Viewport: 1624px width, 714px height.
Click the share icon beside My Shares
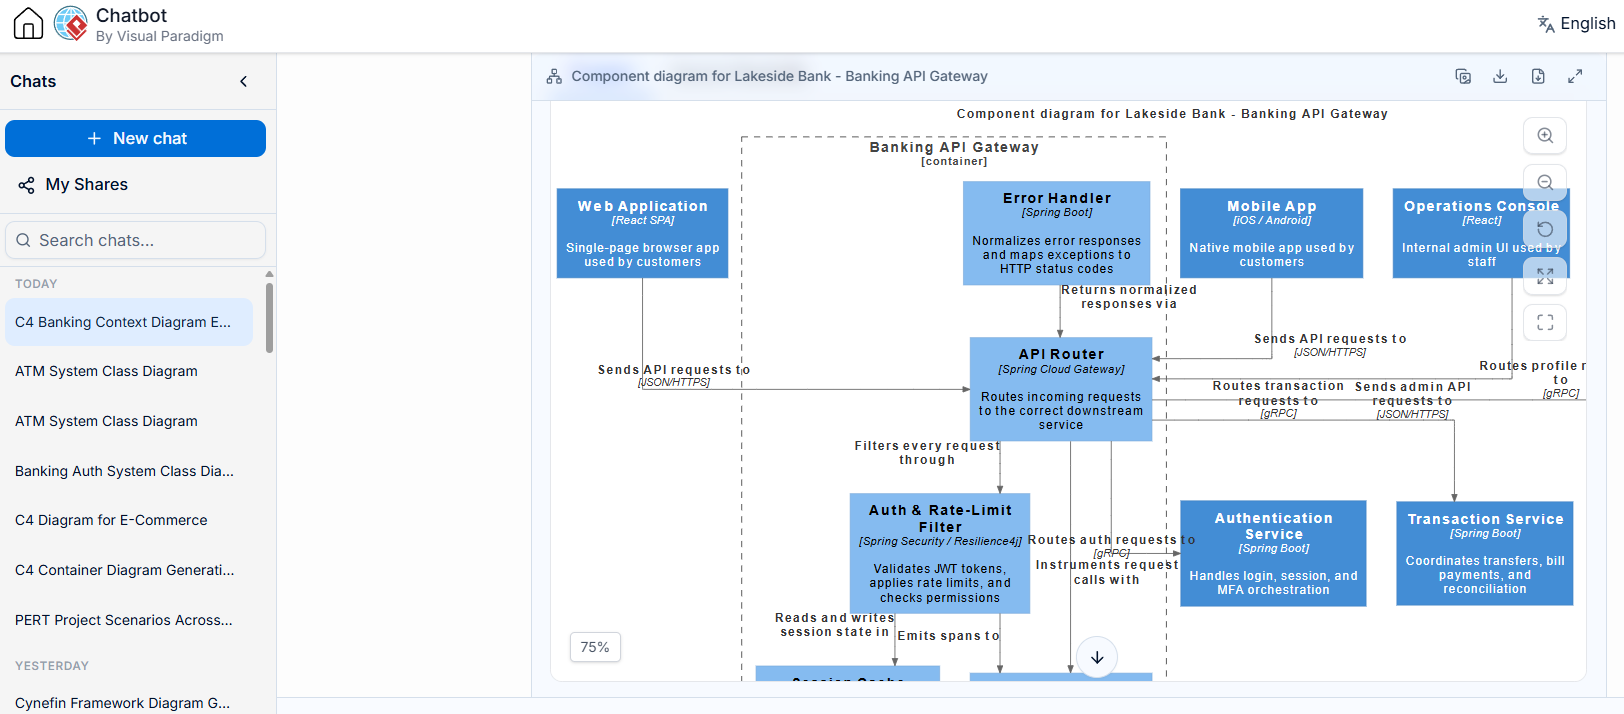(27, 185)
